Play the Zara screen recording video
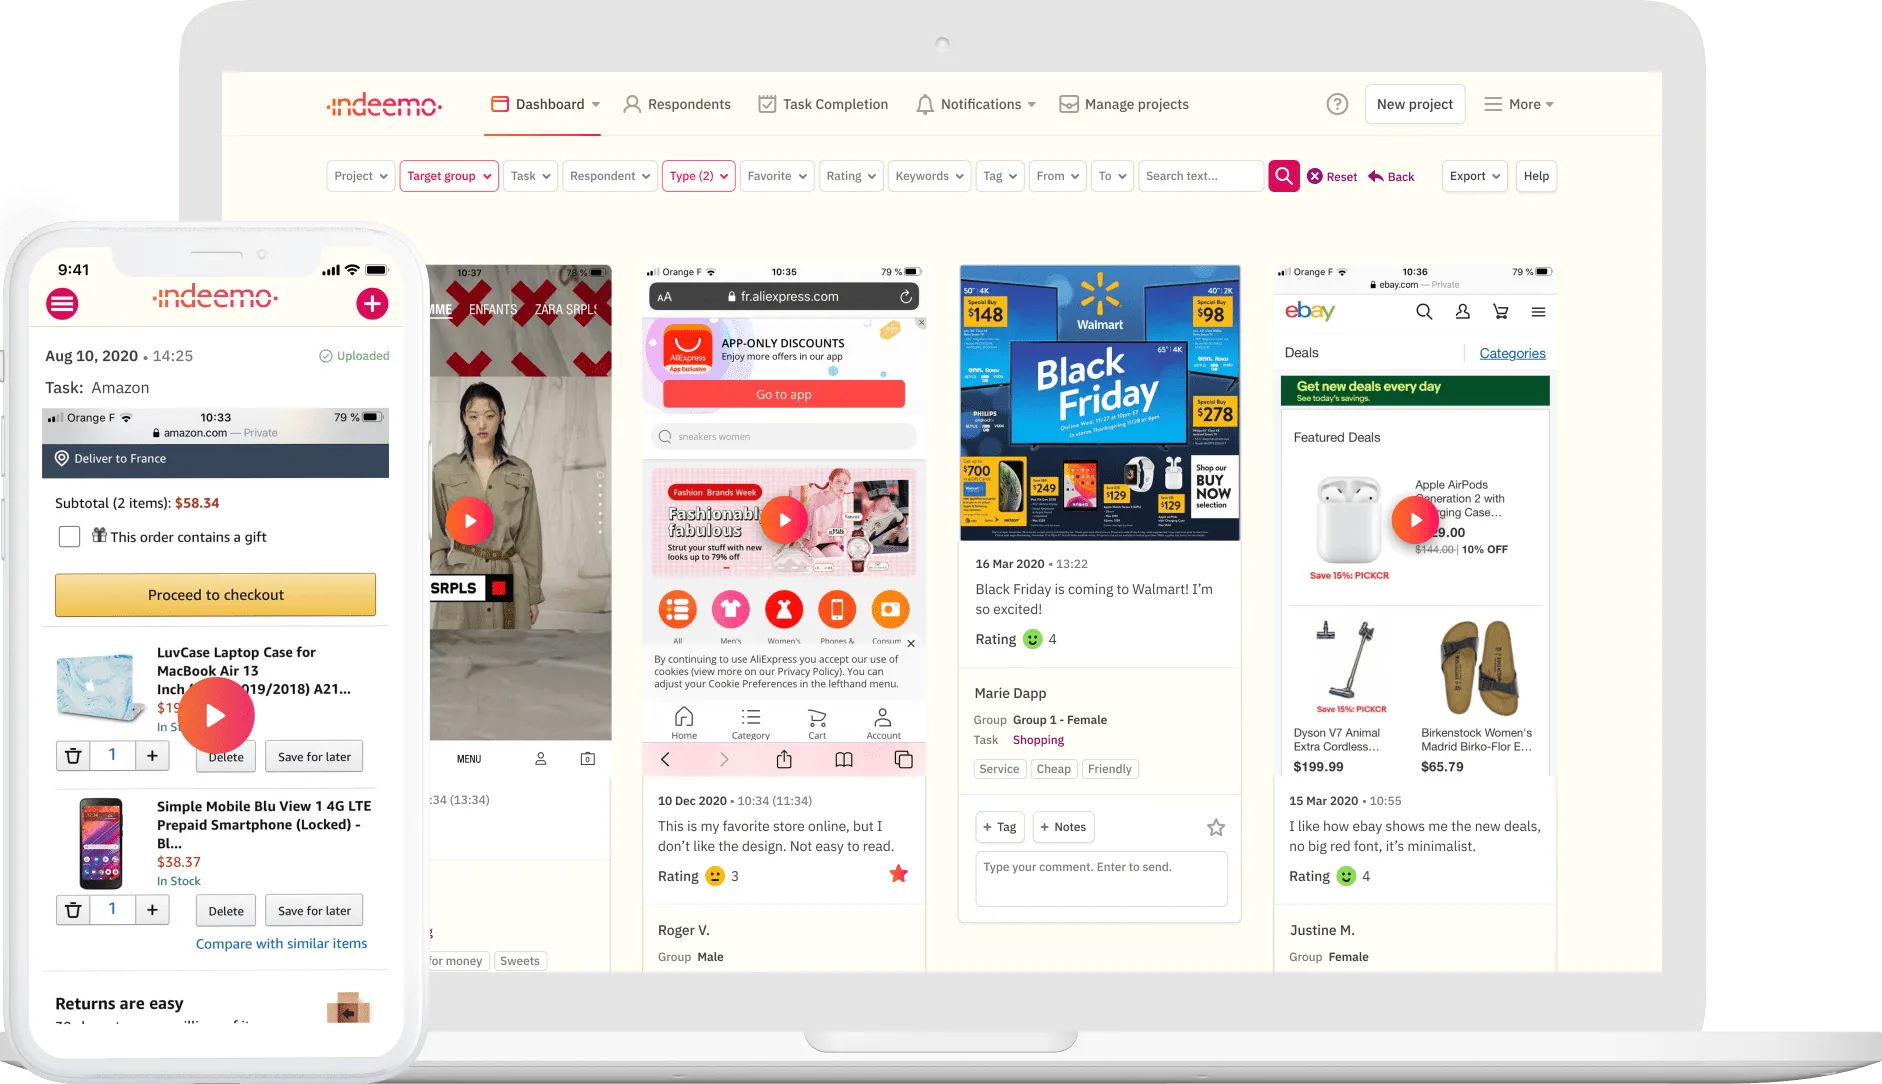The image size is (1882, 1084). click(469, 520)
